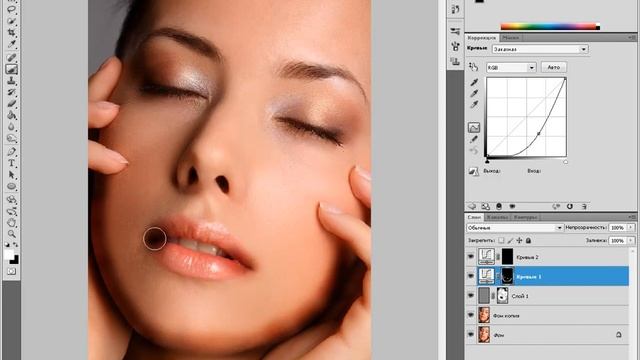This screenshot has height=360, width=640.
Task: Open the Заливка slider arrow
Action: click(631, 241)
